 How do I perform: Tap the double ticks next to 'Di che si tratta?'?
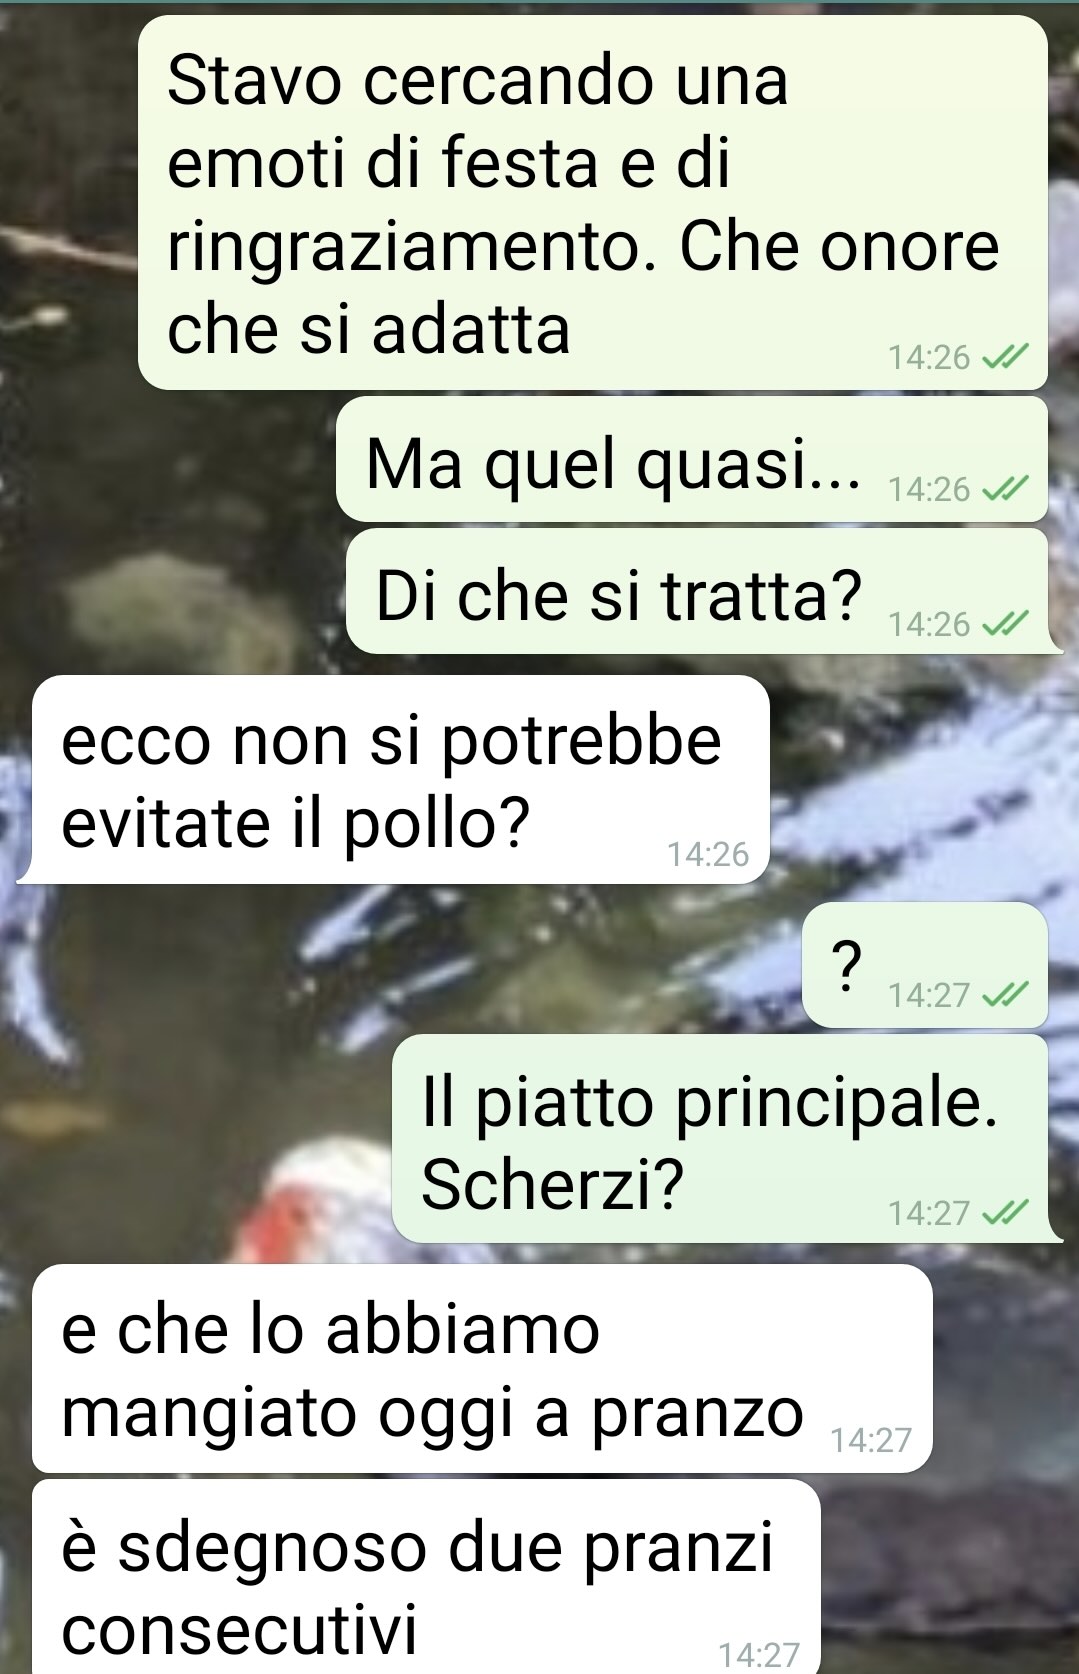click(x=1003, y=624)
